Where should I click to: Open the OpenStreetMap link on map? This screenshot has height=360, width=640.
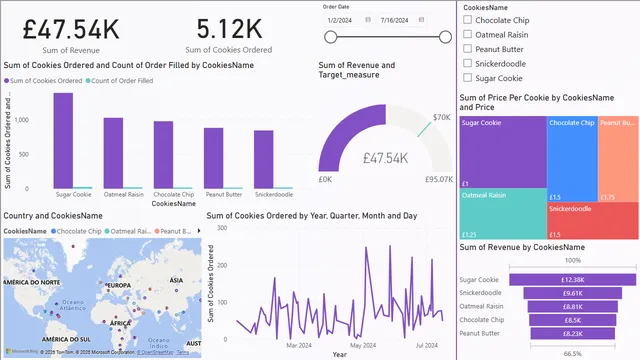pyautogui.click(x=155, y=352)
